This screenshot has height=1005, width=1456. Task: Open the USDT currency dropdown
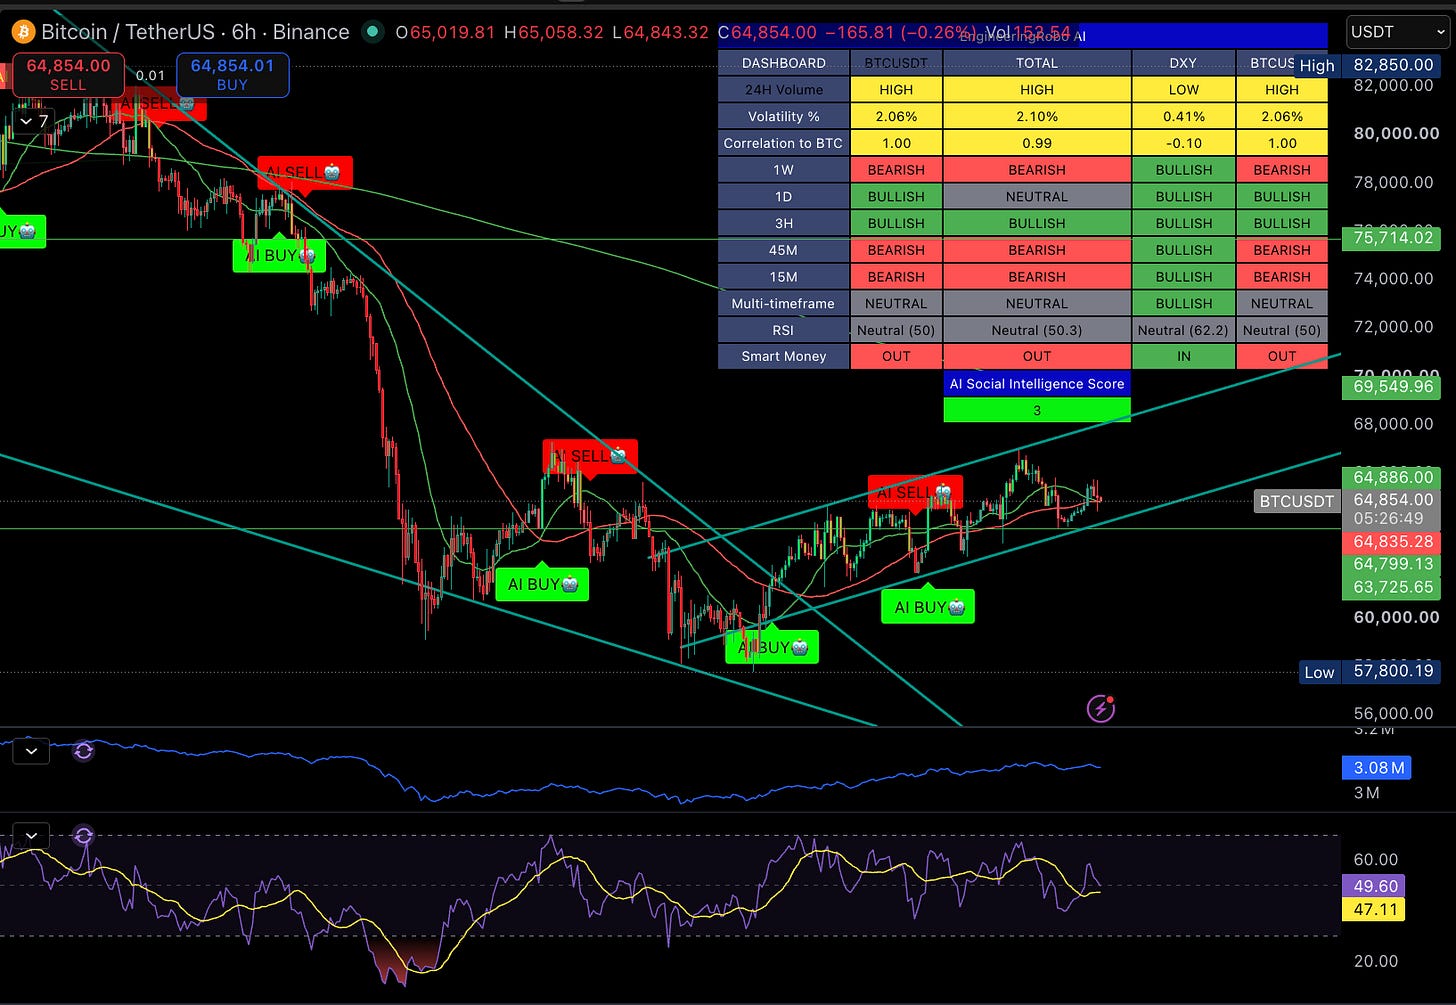(x=1398, y=32)
